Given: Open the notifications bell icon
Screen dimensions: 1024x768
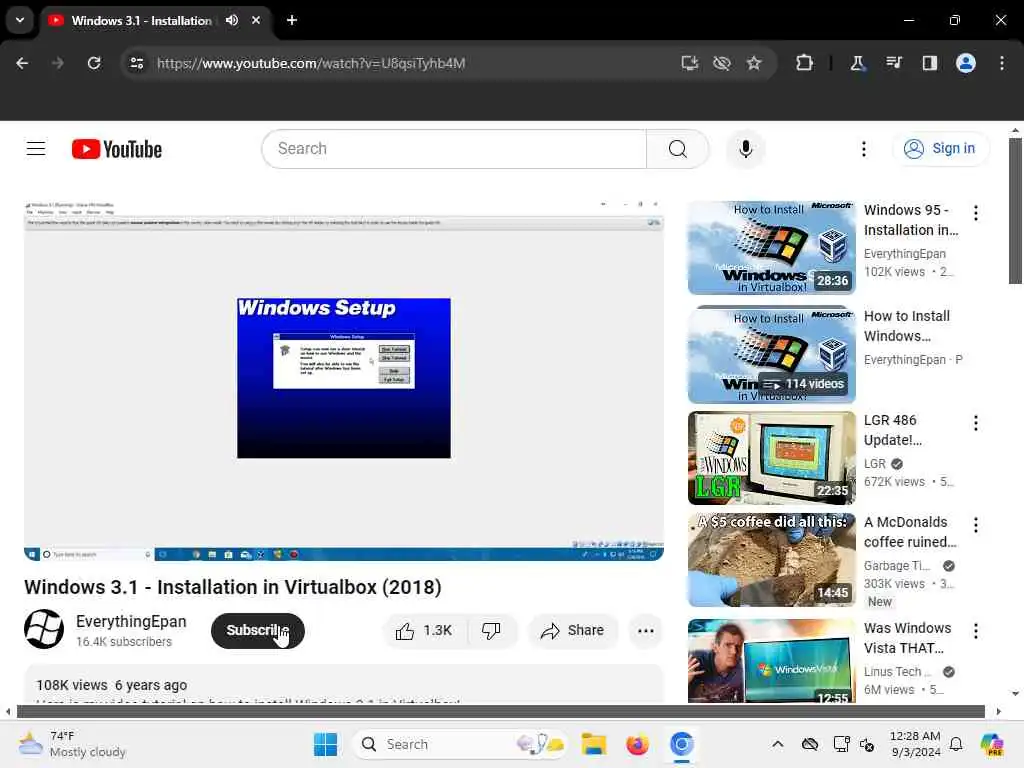Looking at the screenshot, I should coord(956,744).
